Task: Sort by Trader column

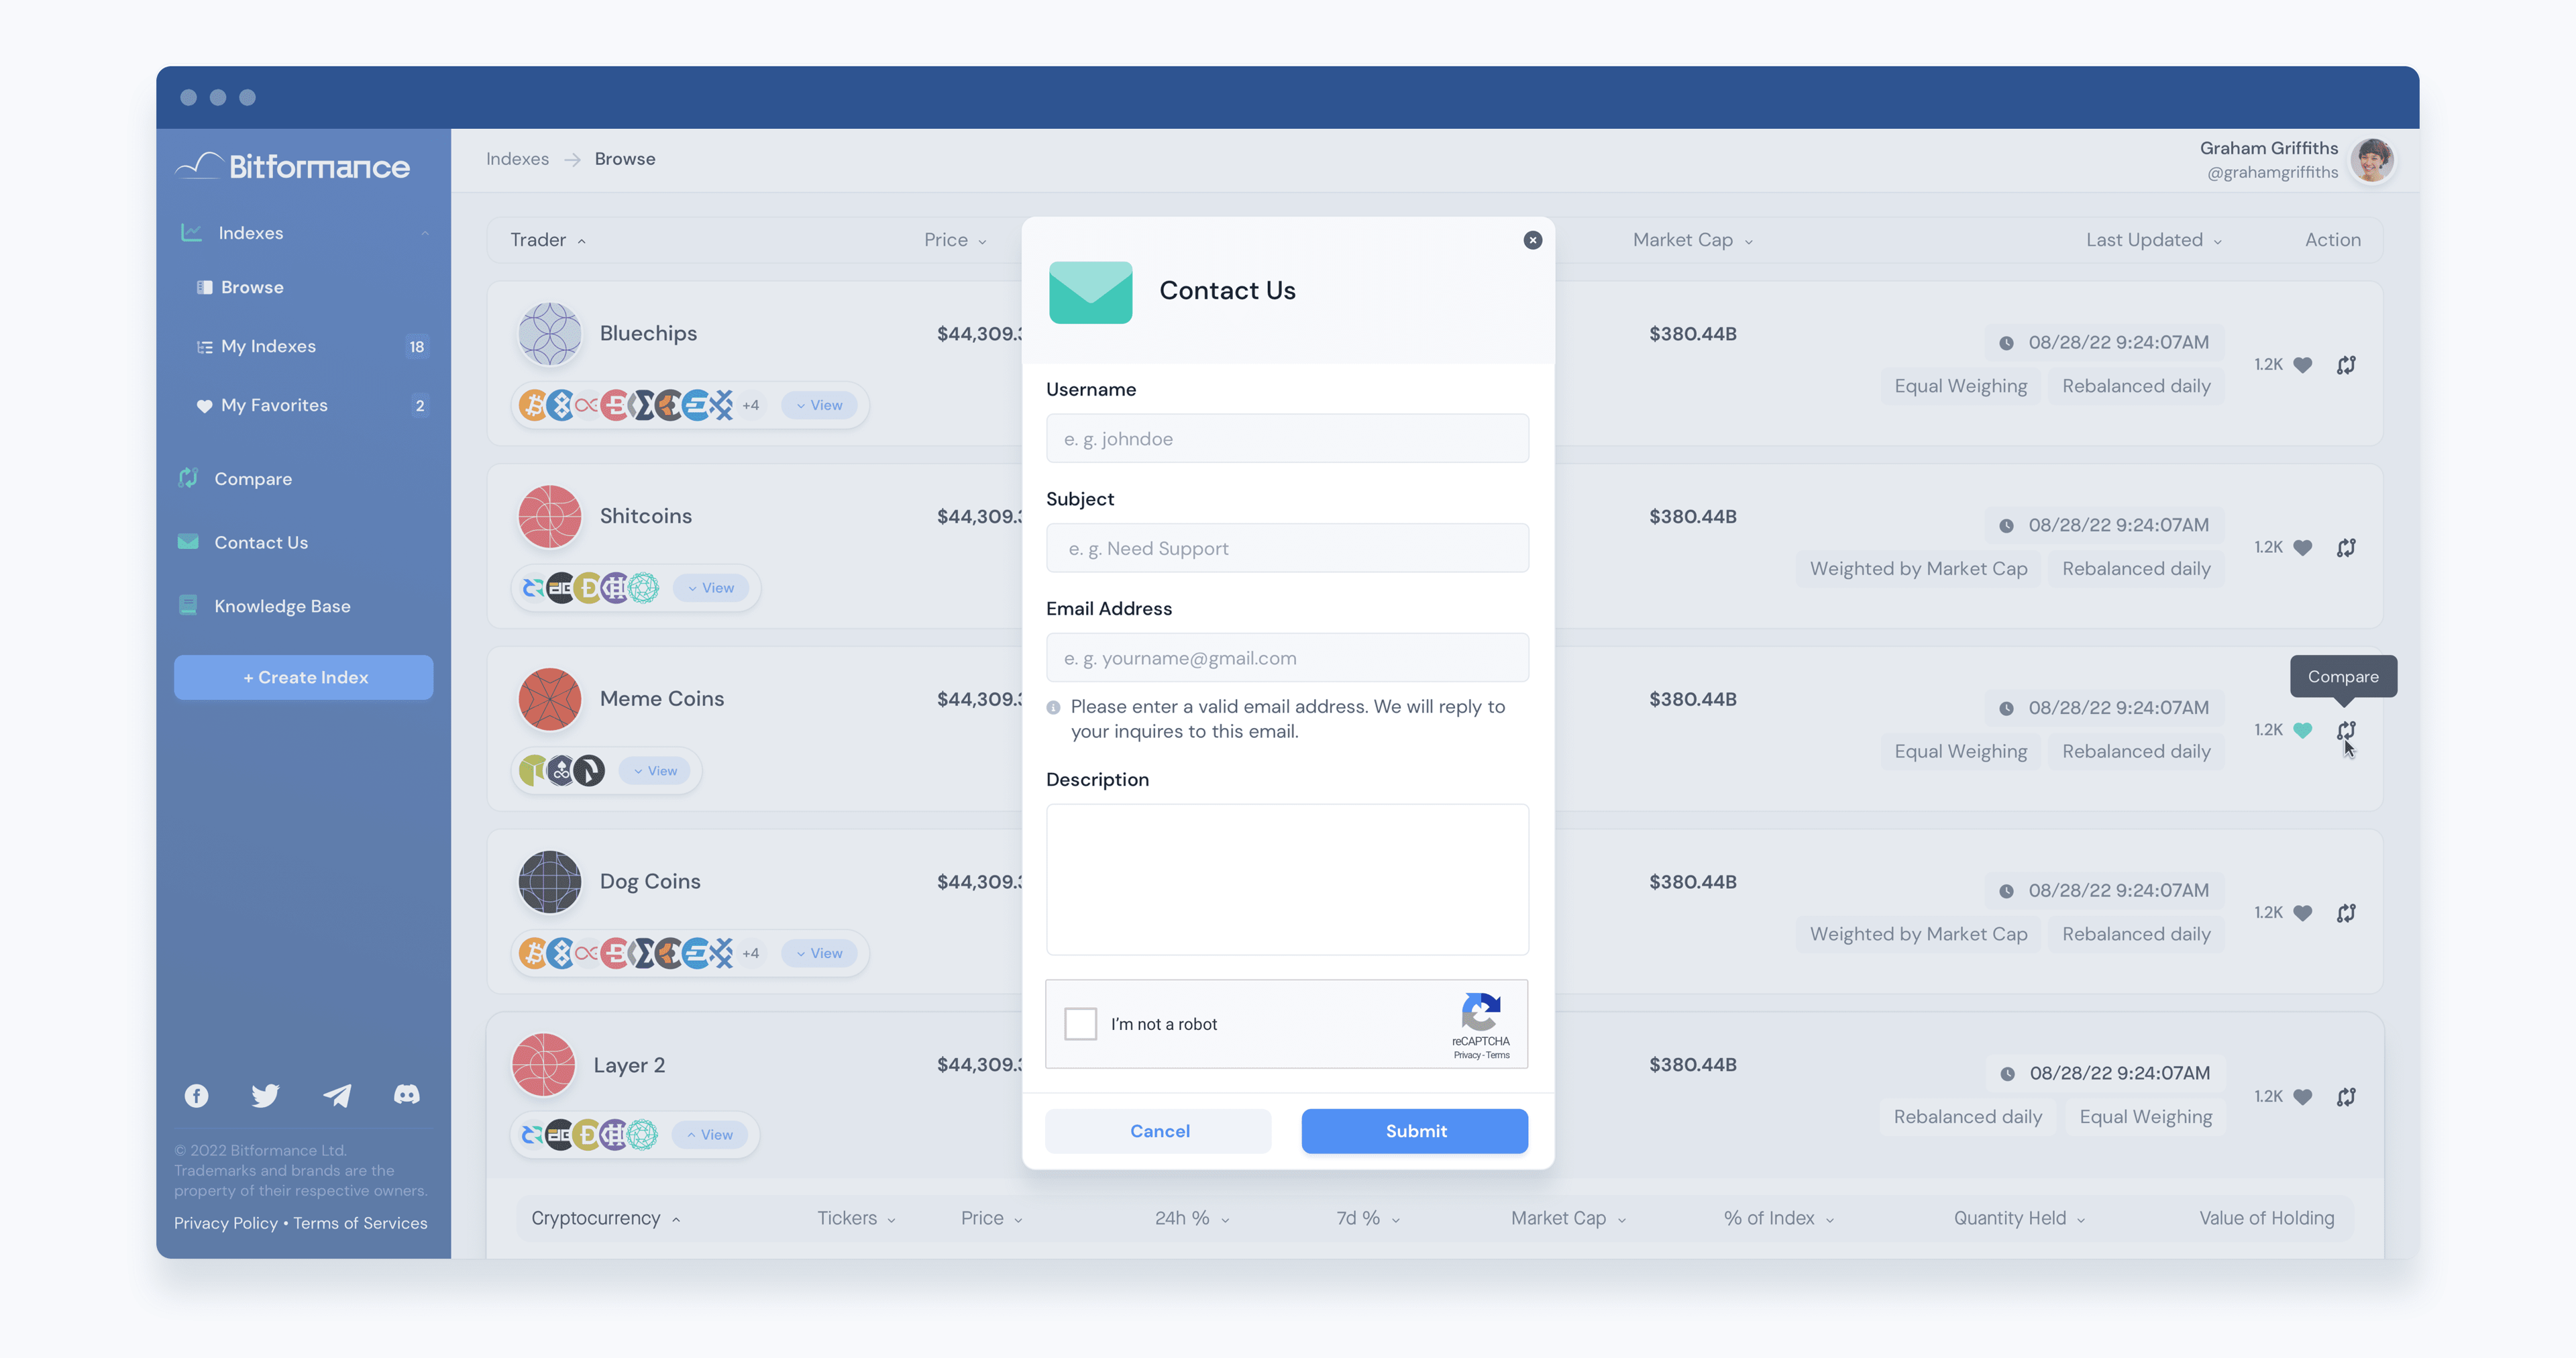Action: (x=547, y=240)
